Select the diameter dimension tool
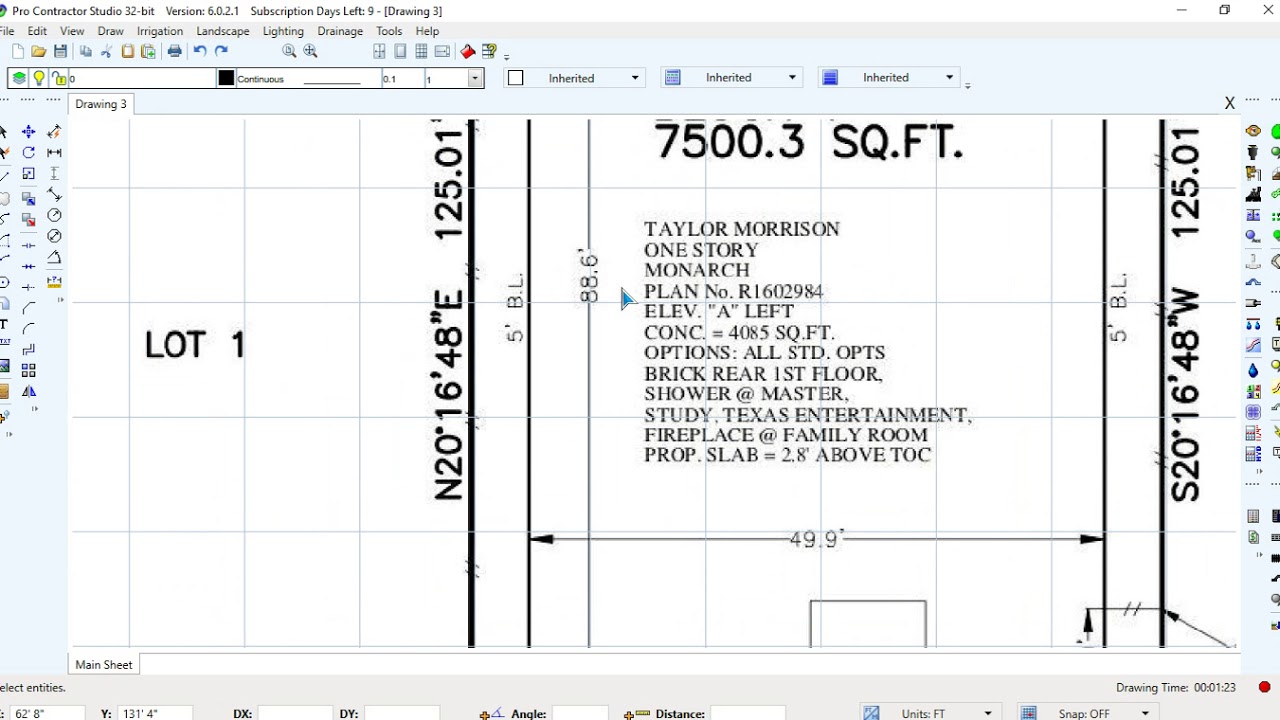 pos(54,236)
